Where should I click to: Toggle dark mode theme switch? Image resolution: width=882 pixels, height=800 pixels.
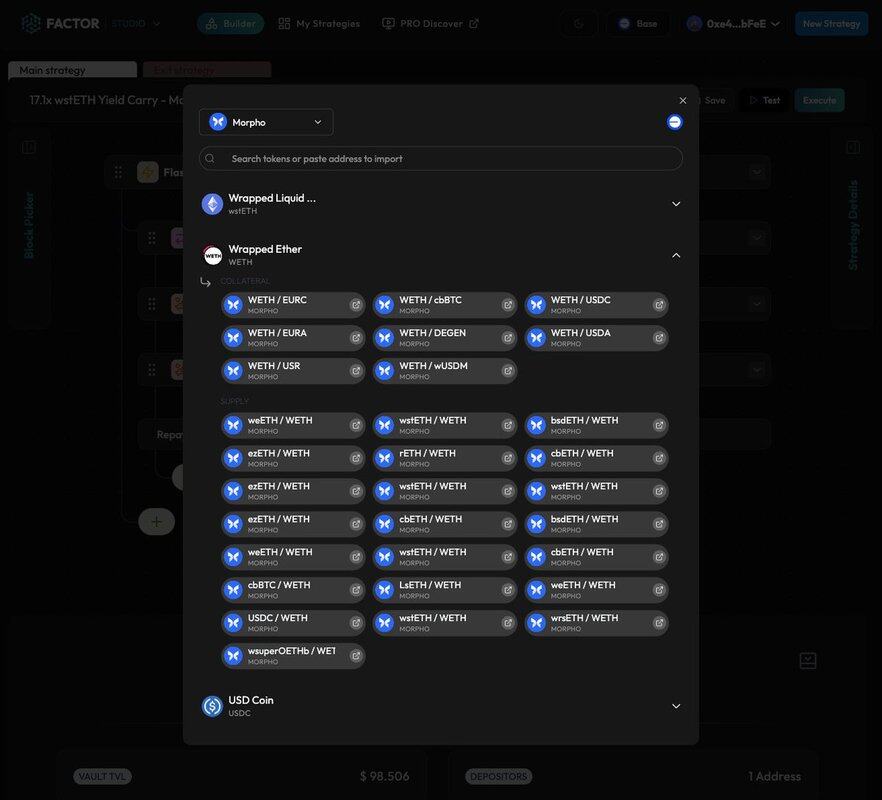580,24
